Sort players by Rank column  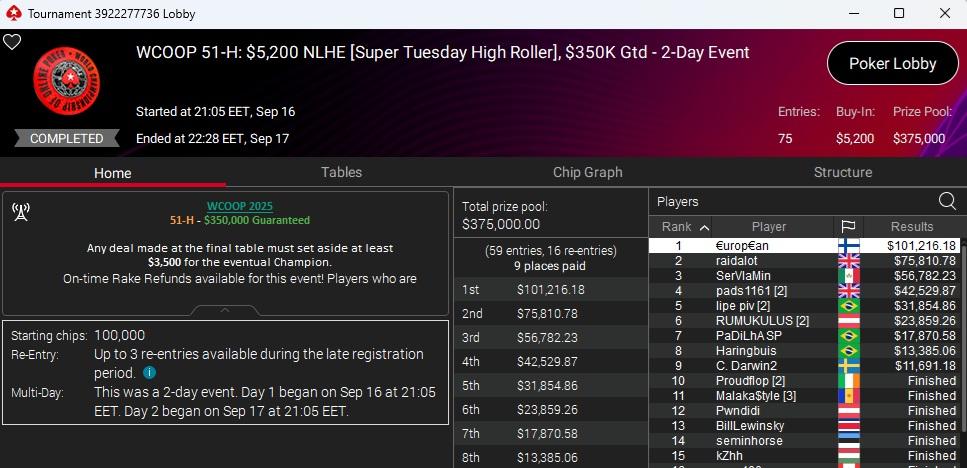point(684,227)
